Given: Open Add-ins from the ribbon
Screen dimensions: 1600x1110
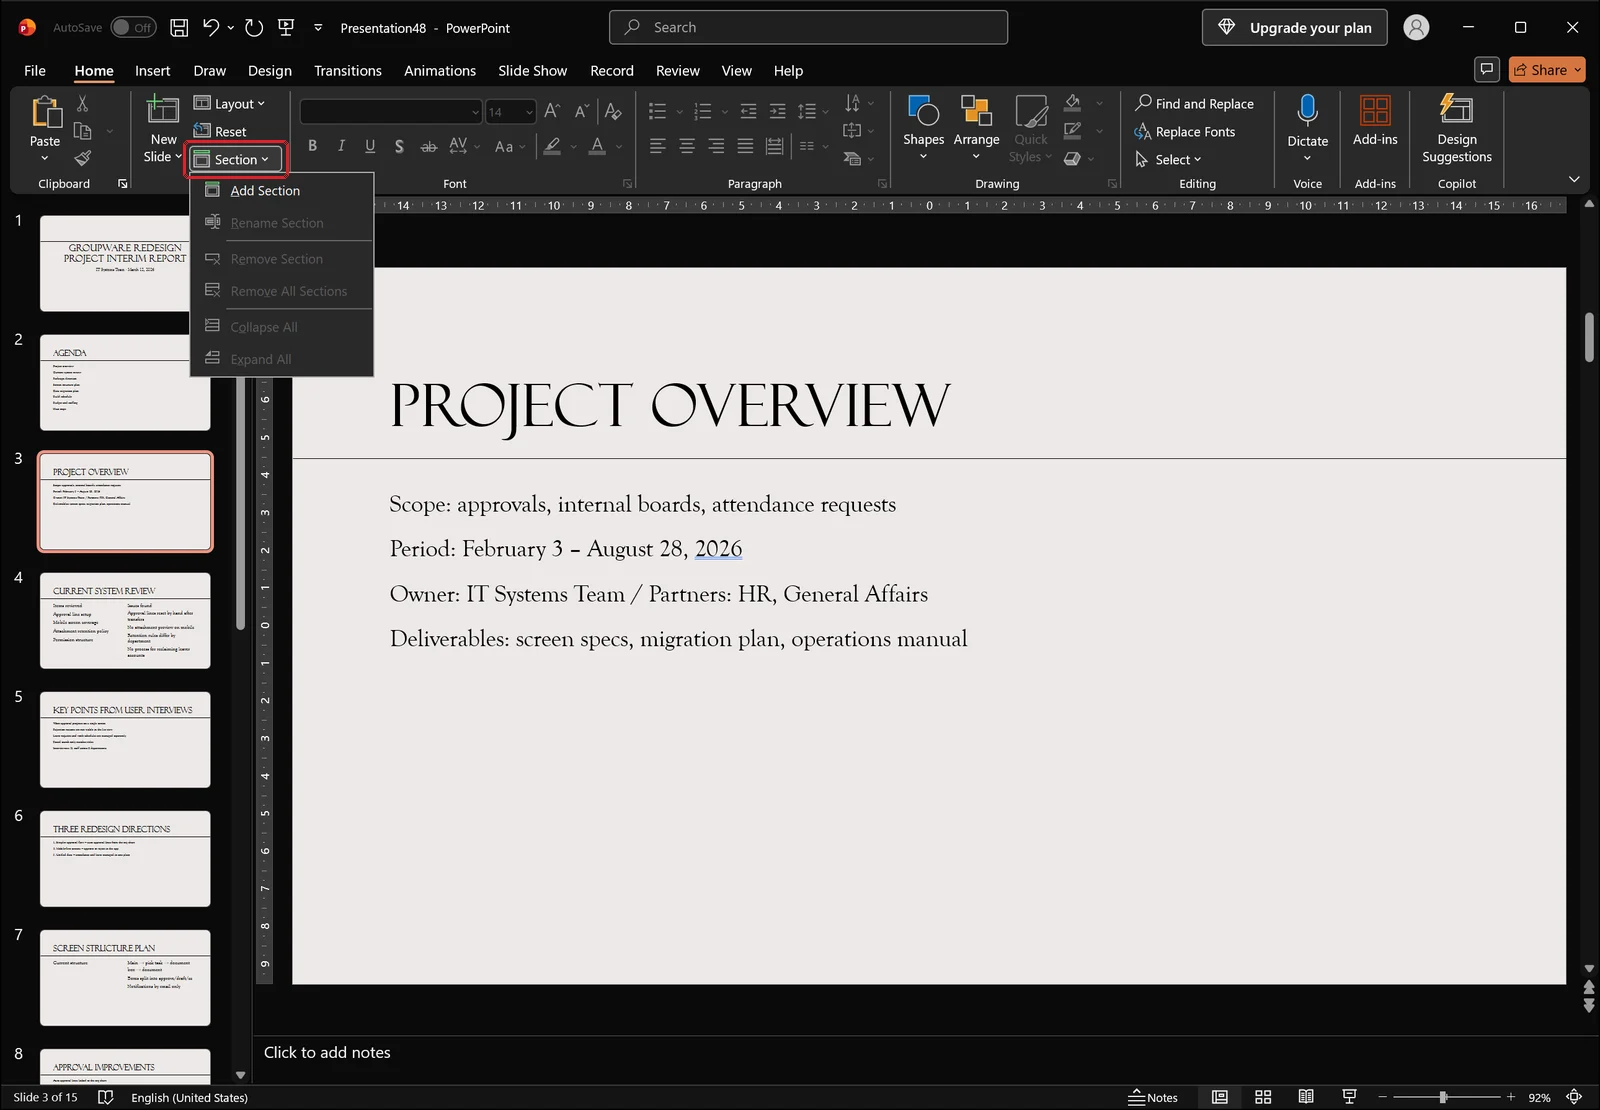Looking at the screenshot, I should 1375,121.
